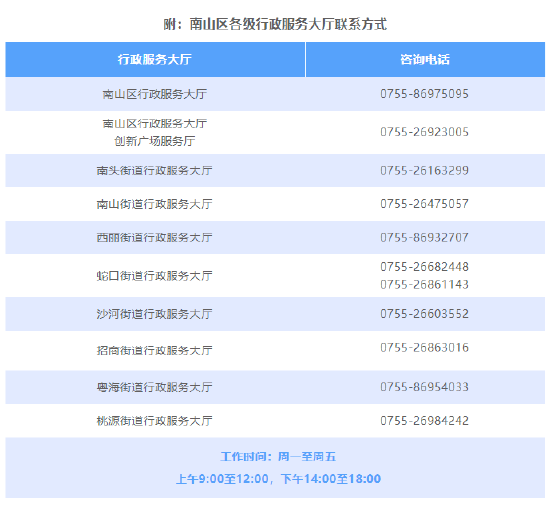Click the 咨询电话 column header

click(x=425, y=59)
